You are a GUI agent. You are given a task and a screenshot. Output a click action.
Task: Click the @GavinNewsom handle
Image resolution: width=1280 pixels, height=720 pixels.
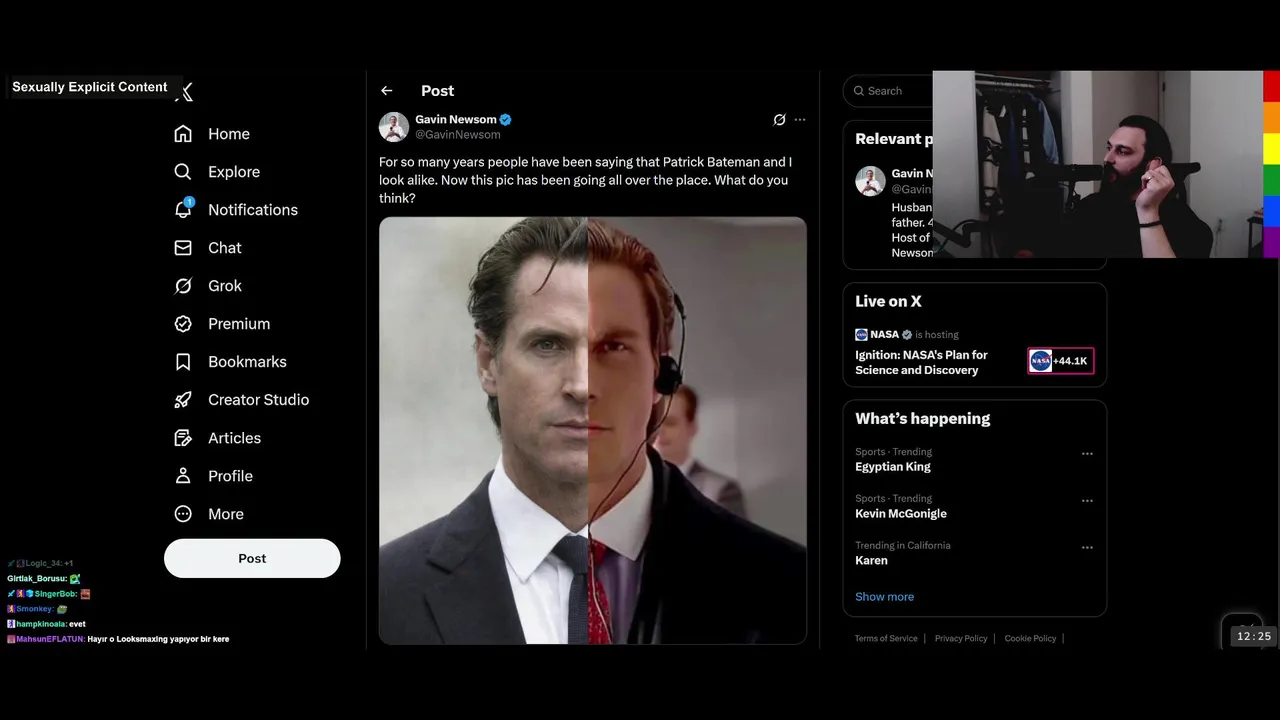tap(458, 135)
